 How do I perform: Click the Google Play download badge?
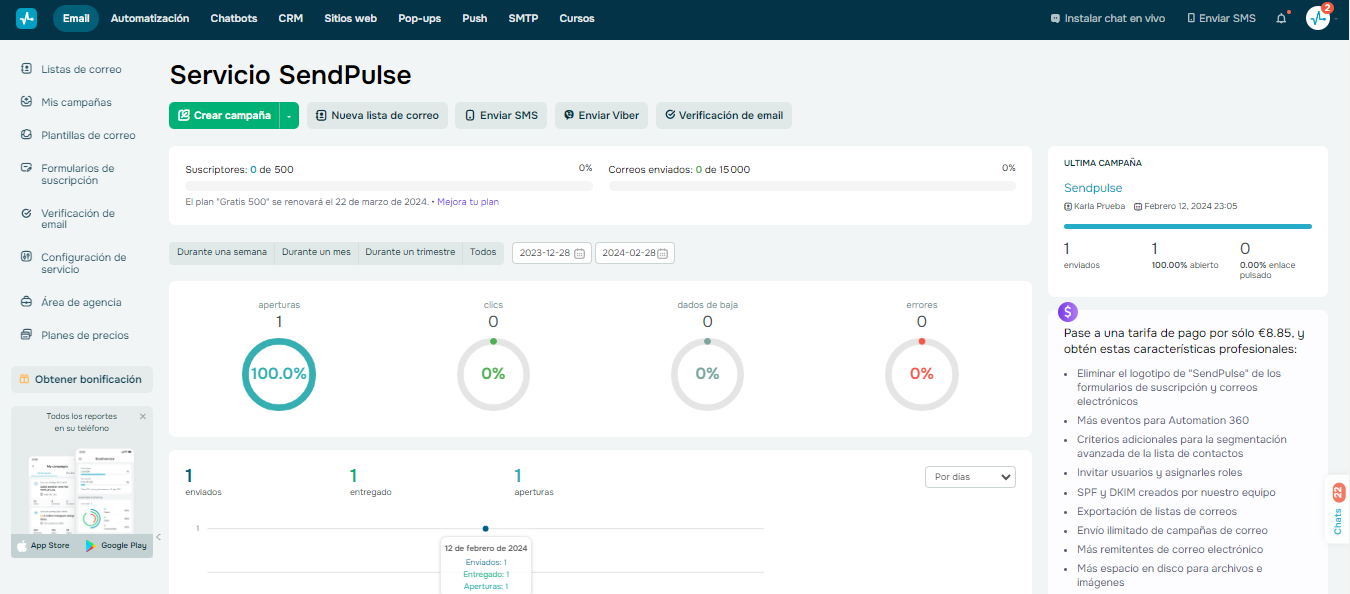116,545
